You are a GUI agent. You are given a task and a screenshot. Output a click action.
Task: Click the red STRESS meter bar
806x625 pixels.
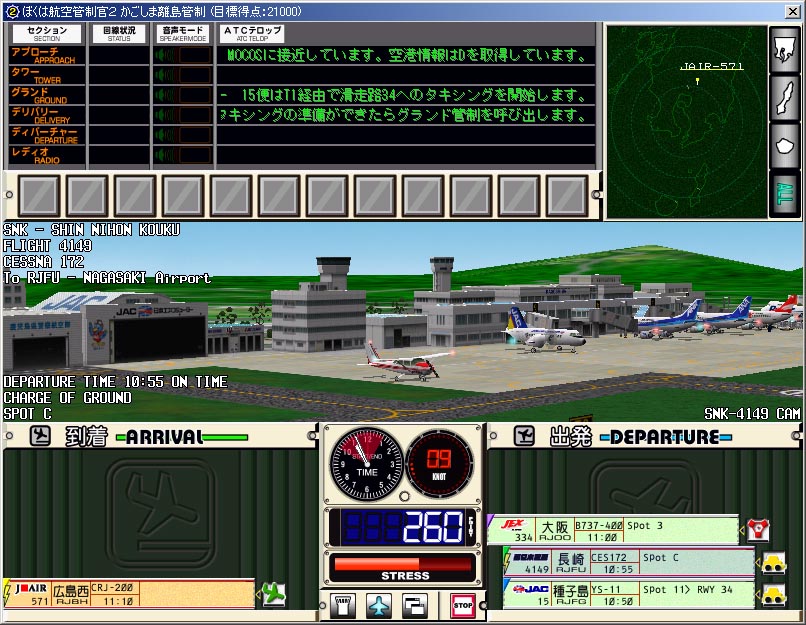point(405,564)
